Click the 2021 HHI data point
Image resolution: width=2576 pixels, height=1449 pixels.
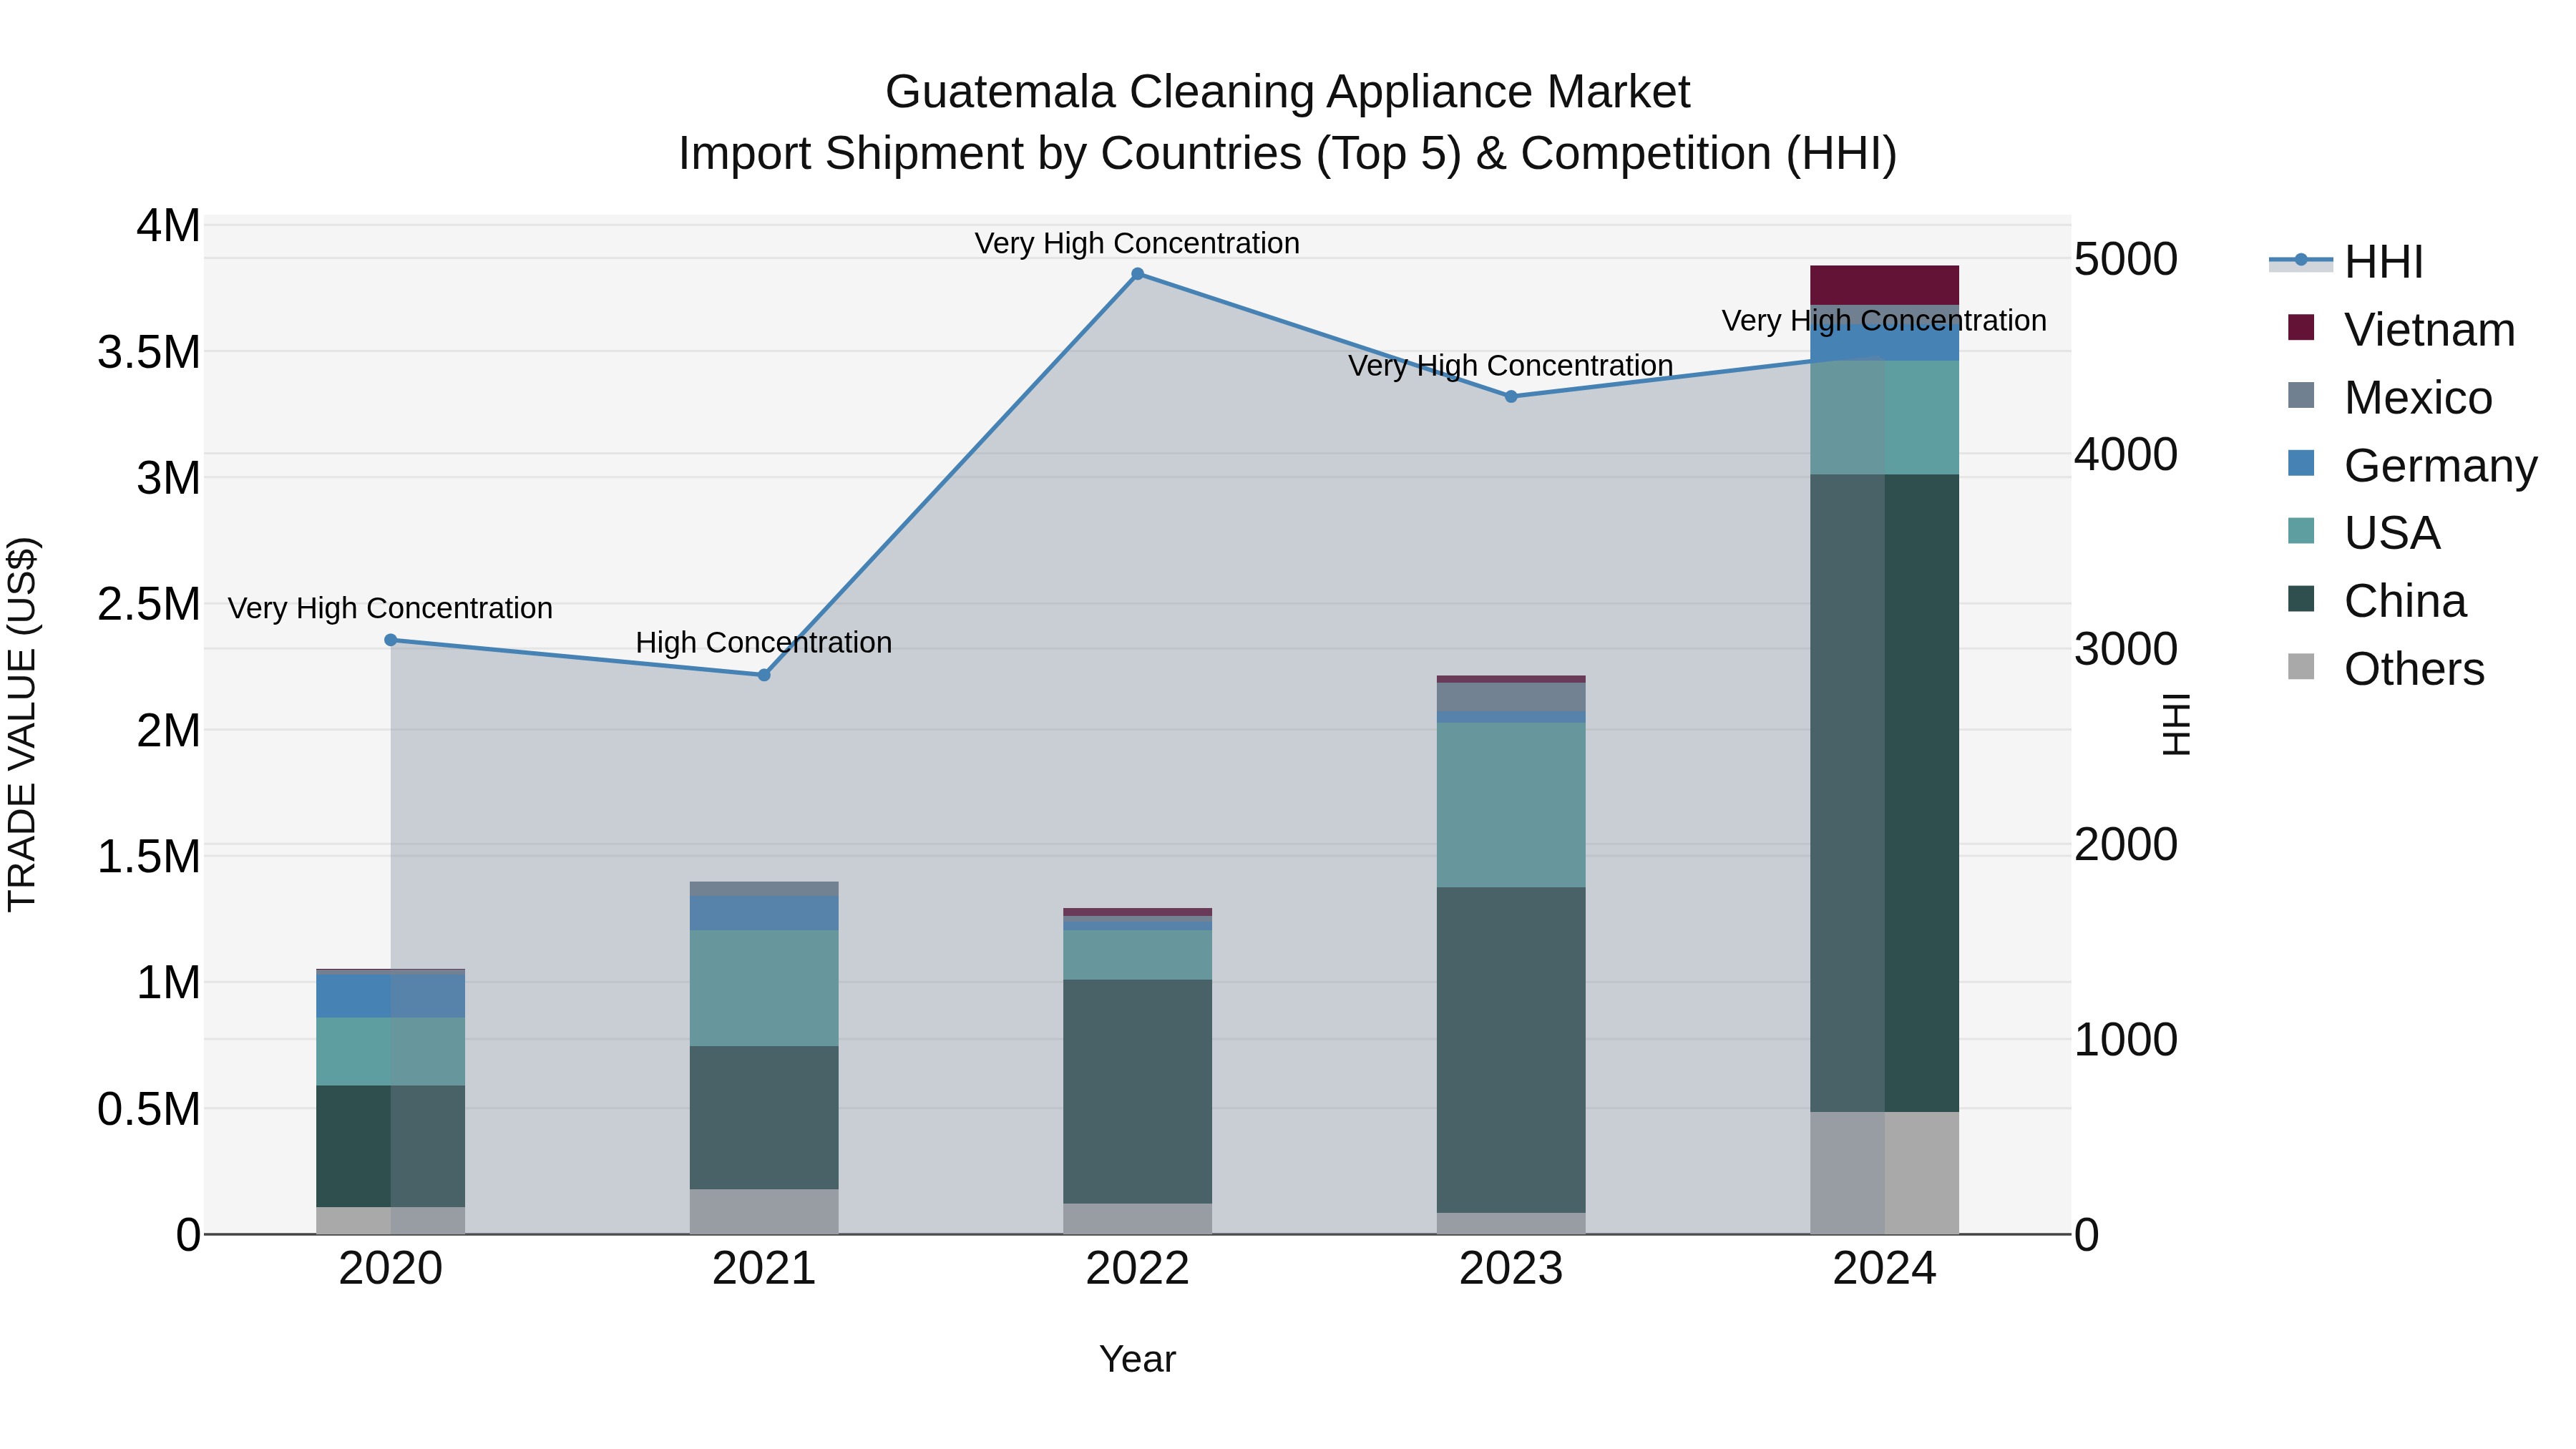764,675
